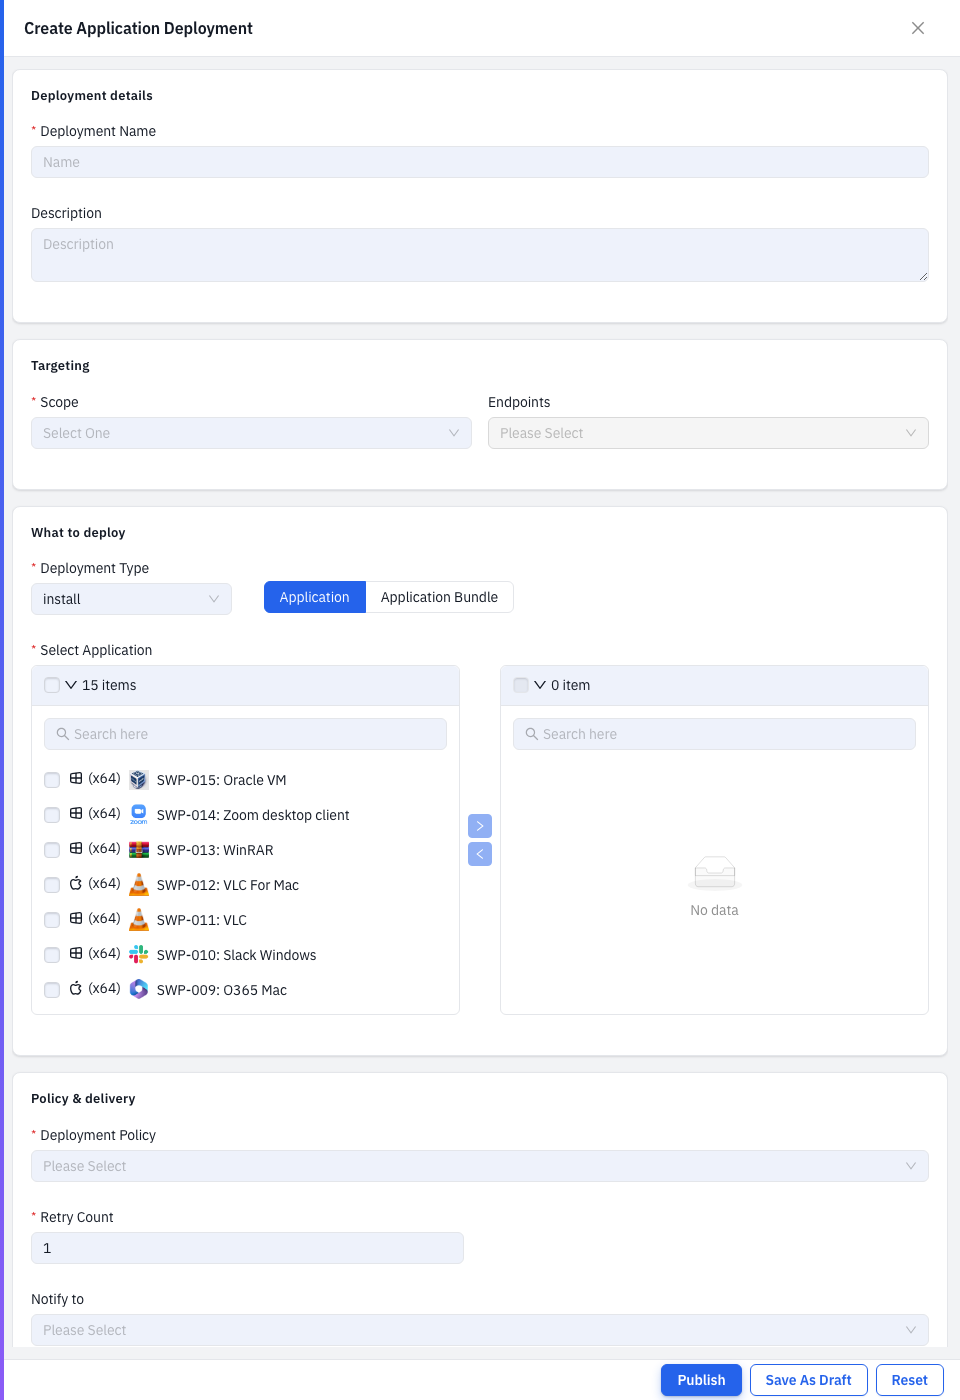Close the Create Application Deployment dialog
This screenshot has width=960, height=1400.
918,28
